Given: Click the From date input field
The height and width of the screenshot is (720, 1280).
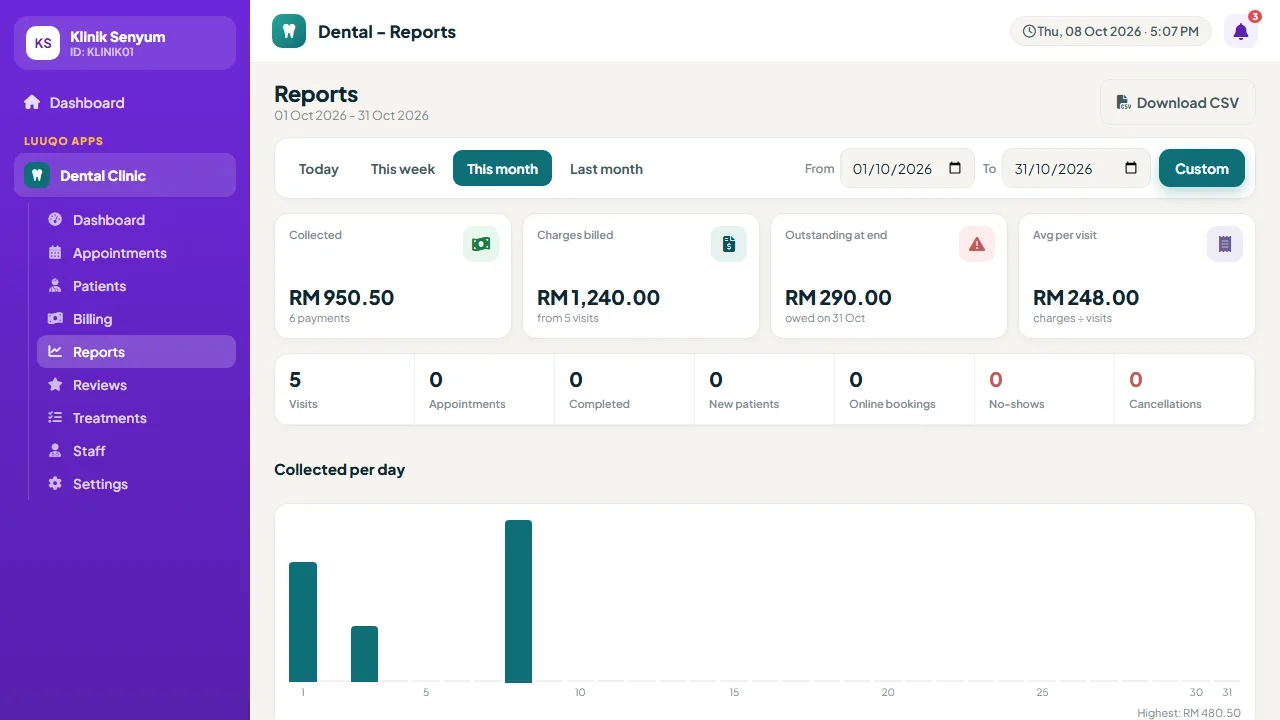Looking at the screenshot, I should click(x=907, y=168).
